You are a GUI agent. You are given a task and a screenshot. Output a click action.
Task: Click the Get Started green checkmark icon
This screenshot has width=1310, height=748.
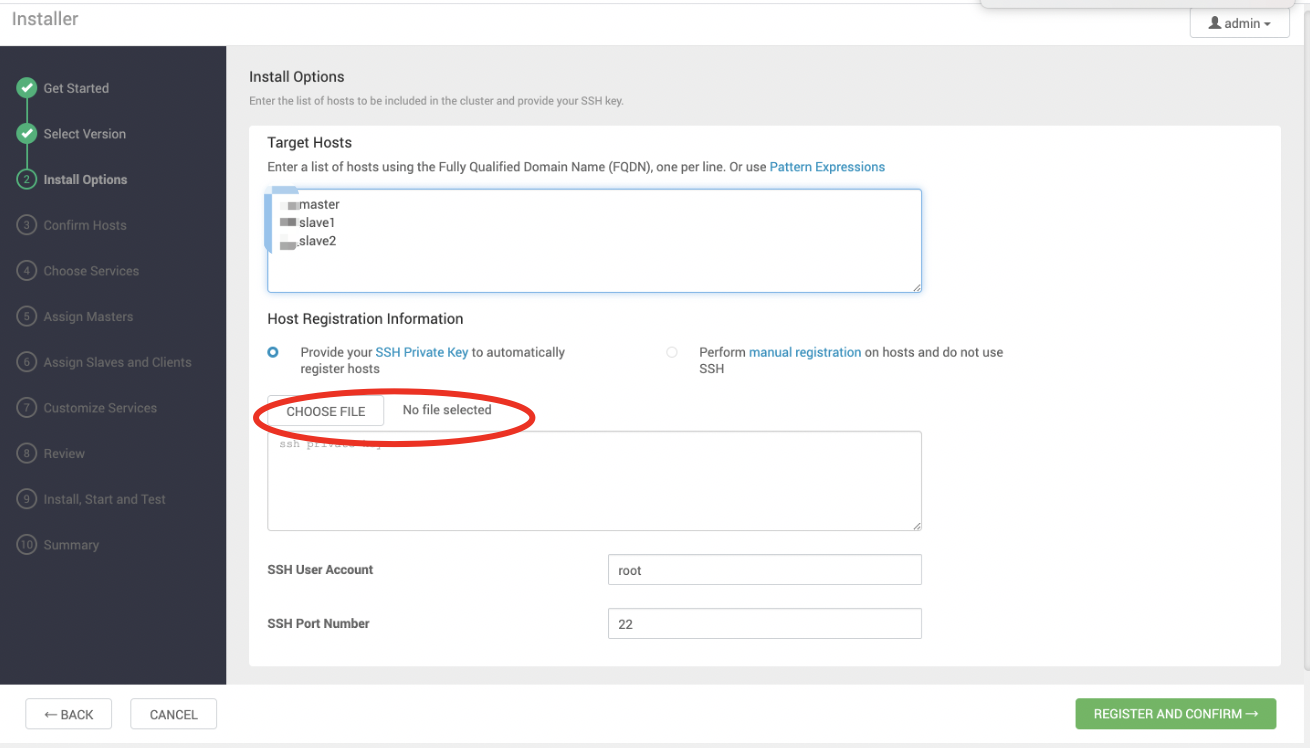tap(27, 88)
